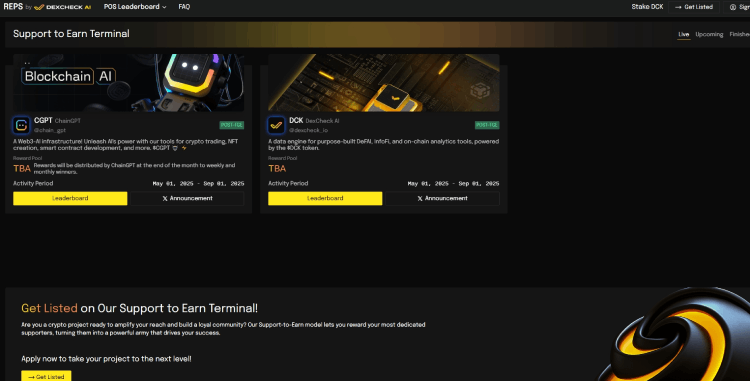
Task: Click Get Listed button in top bar
Action: tap(694, 7)
